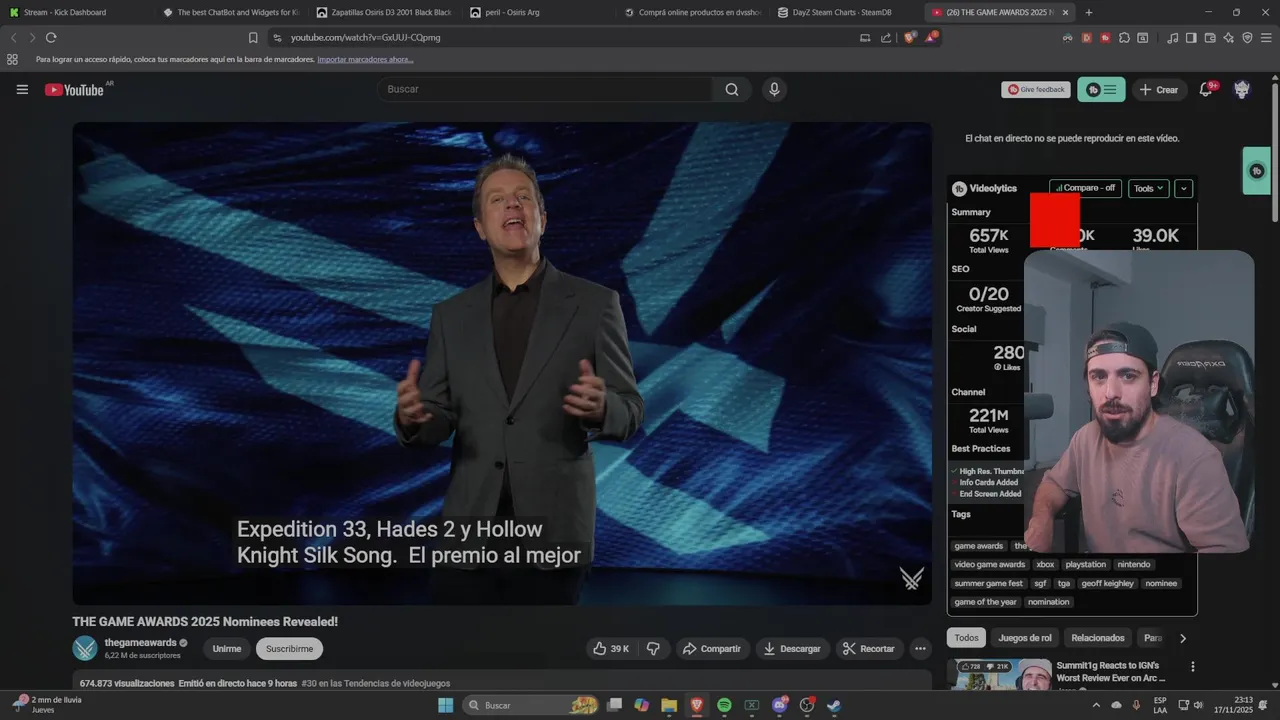Dislike the video
Image resolution: width=1280 pixels, height=720 pixels.
coord(653,648)
